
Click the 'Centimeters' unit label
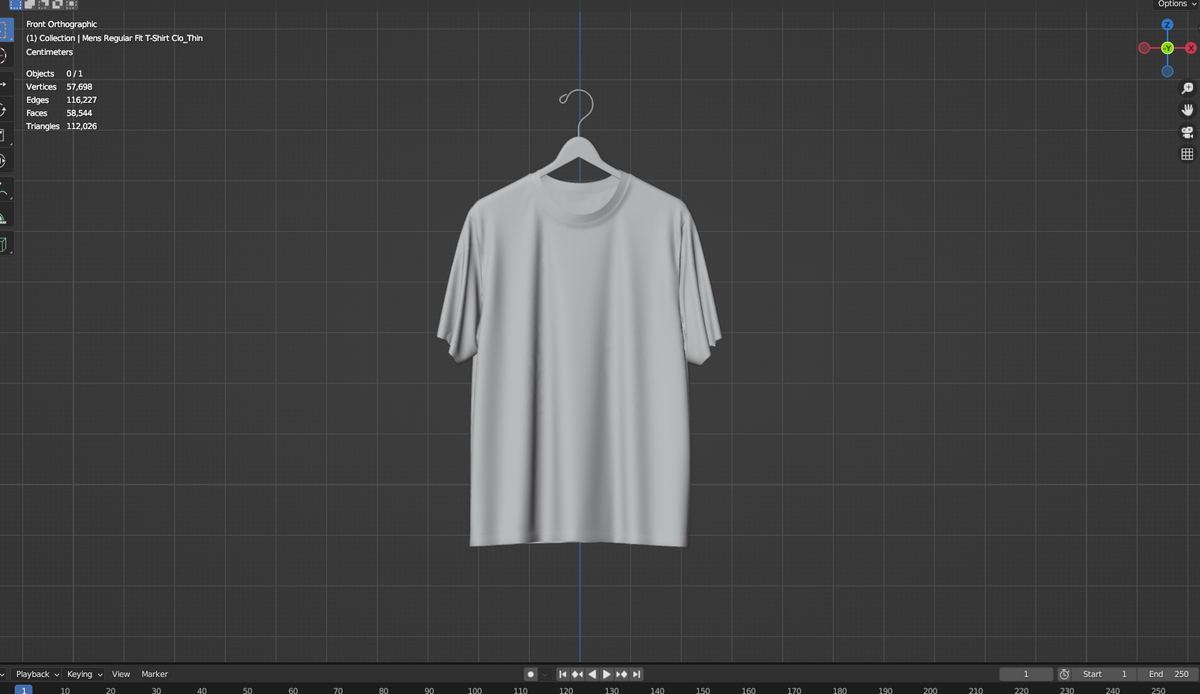[49, 52]
